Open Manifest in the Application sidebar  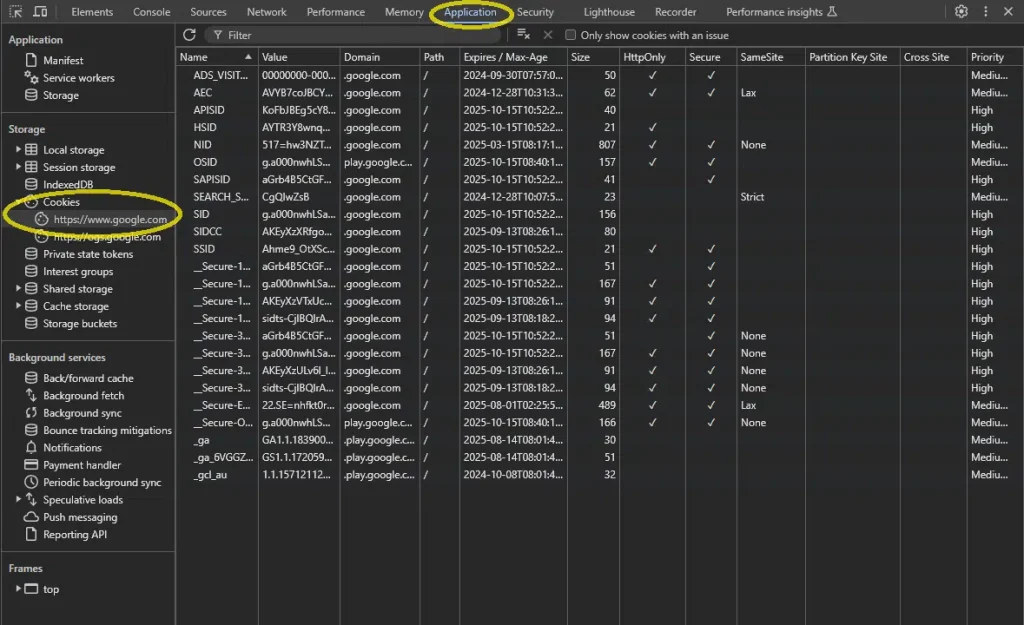(x=63, y=61)
